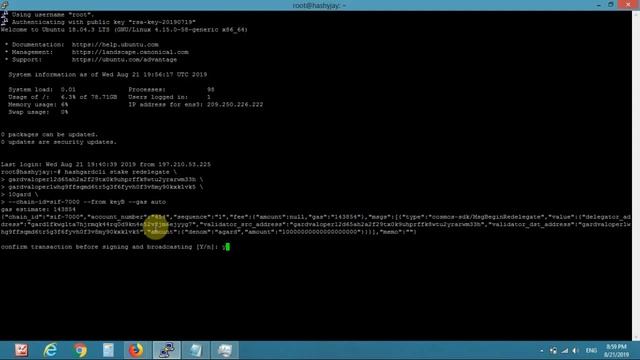Close the PuTTY terminal window
640x360 pixels.
(x=628, y=4)
